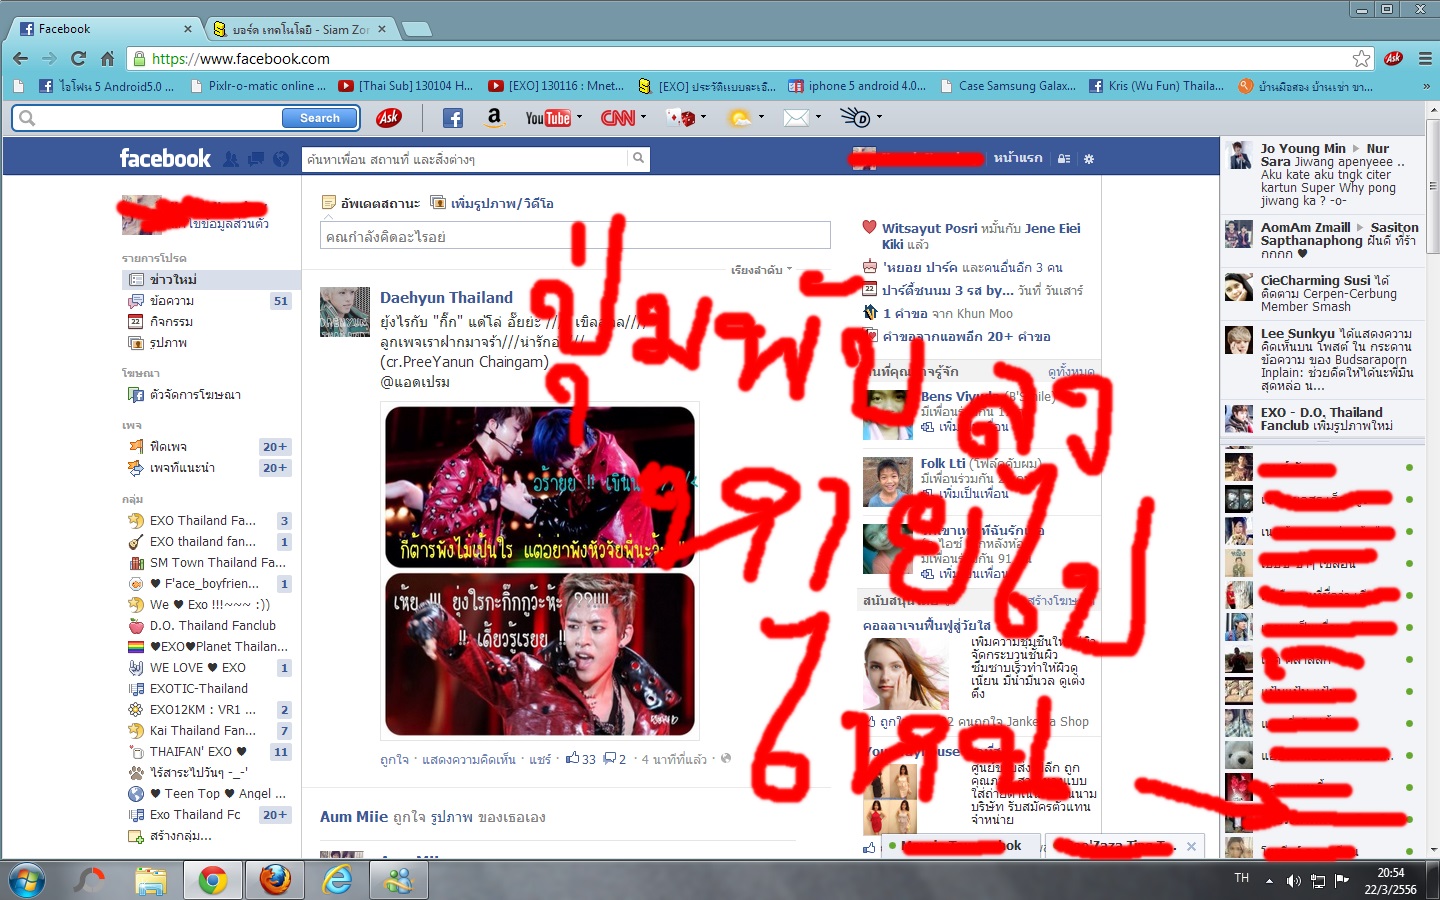The image size is (1440, 900).
Task: Open the notifications globe in Facebook header
Action: click(281, 159)
